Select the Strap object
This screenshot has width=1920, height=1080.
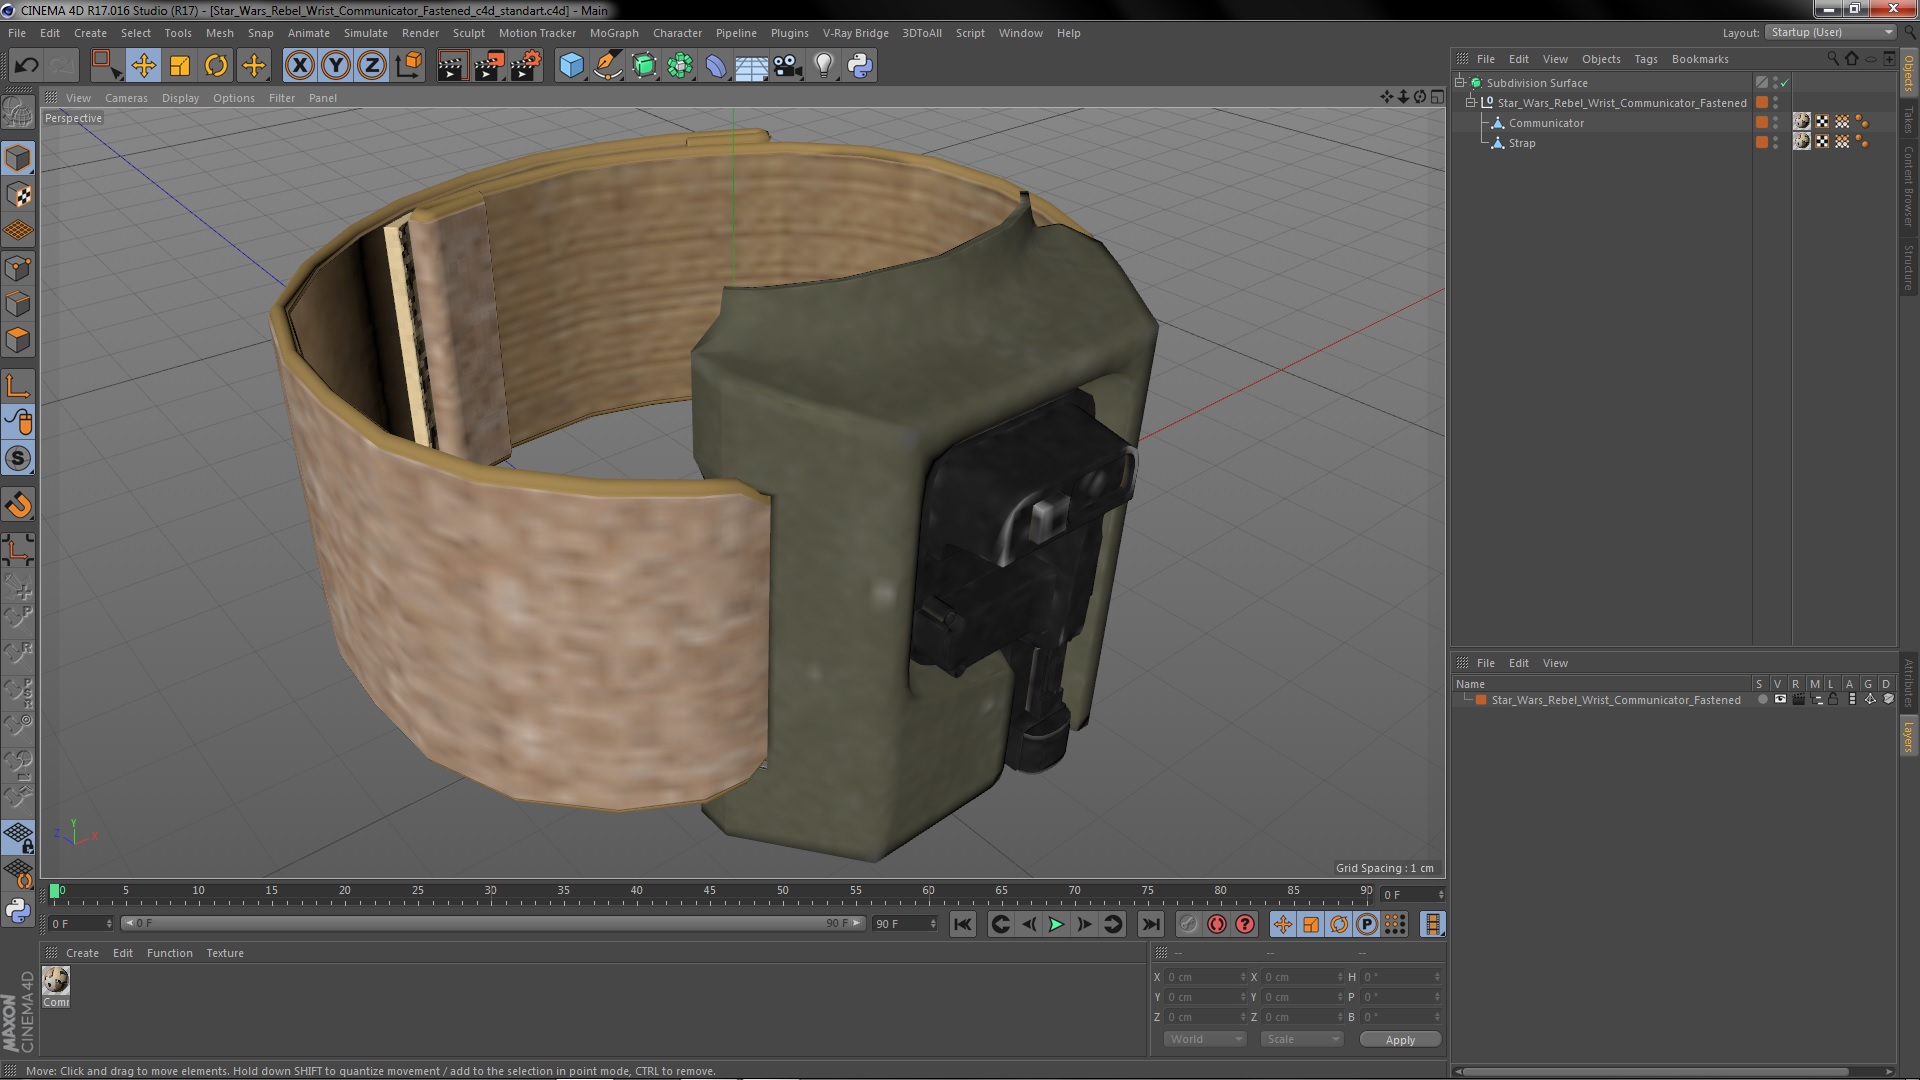point(1522,143)
